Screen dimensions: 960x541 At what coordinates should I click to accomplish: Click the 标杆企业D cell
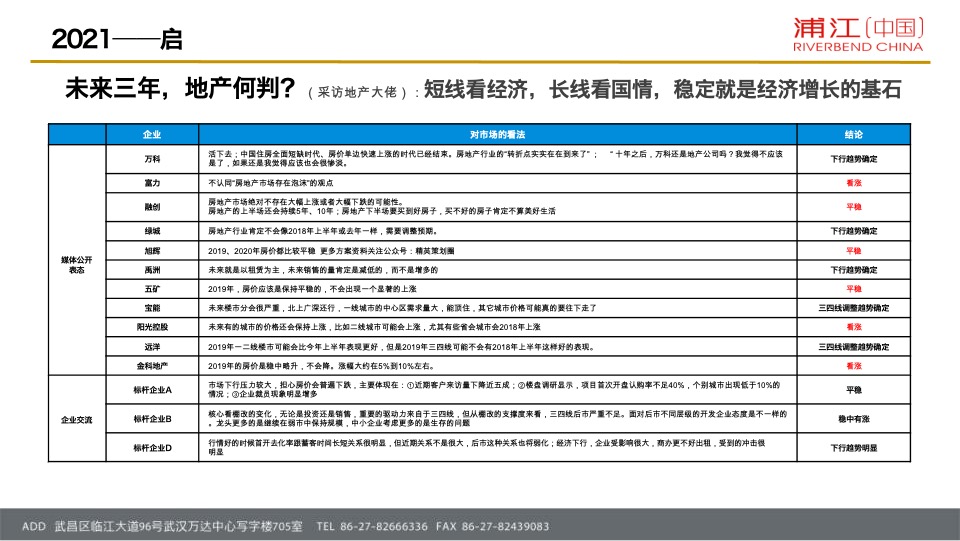pos(152,448)
